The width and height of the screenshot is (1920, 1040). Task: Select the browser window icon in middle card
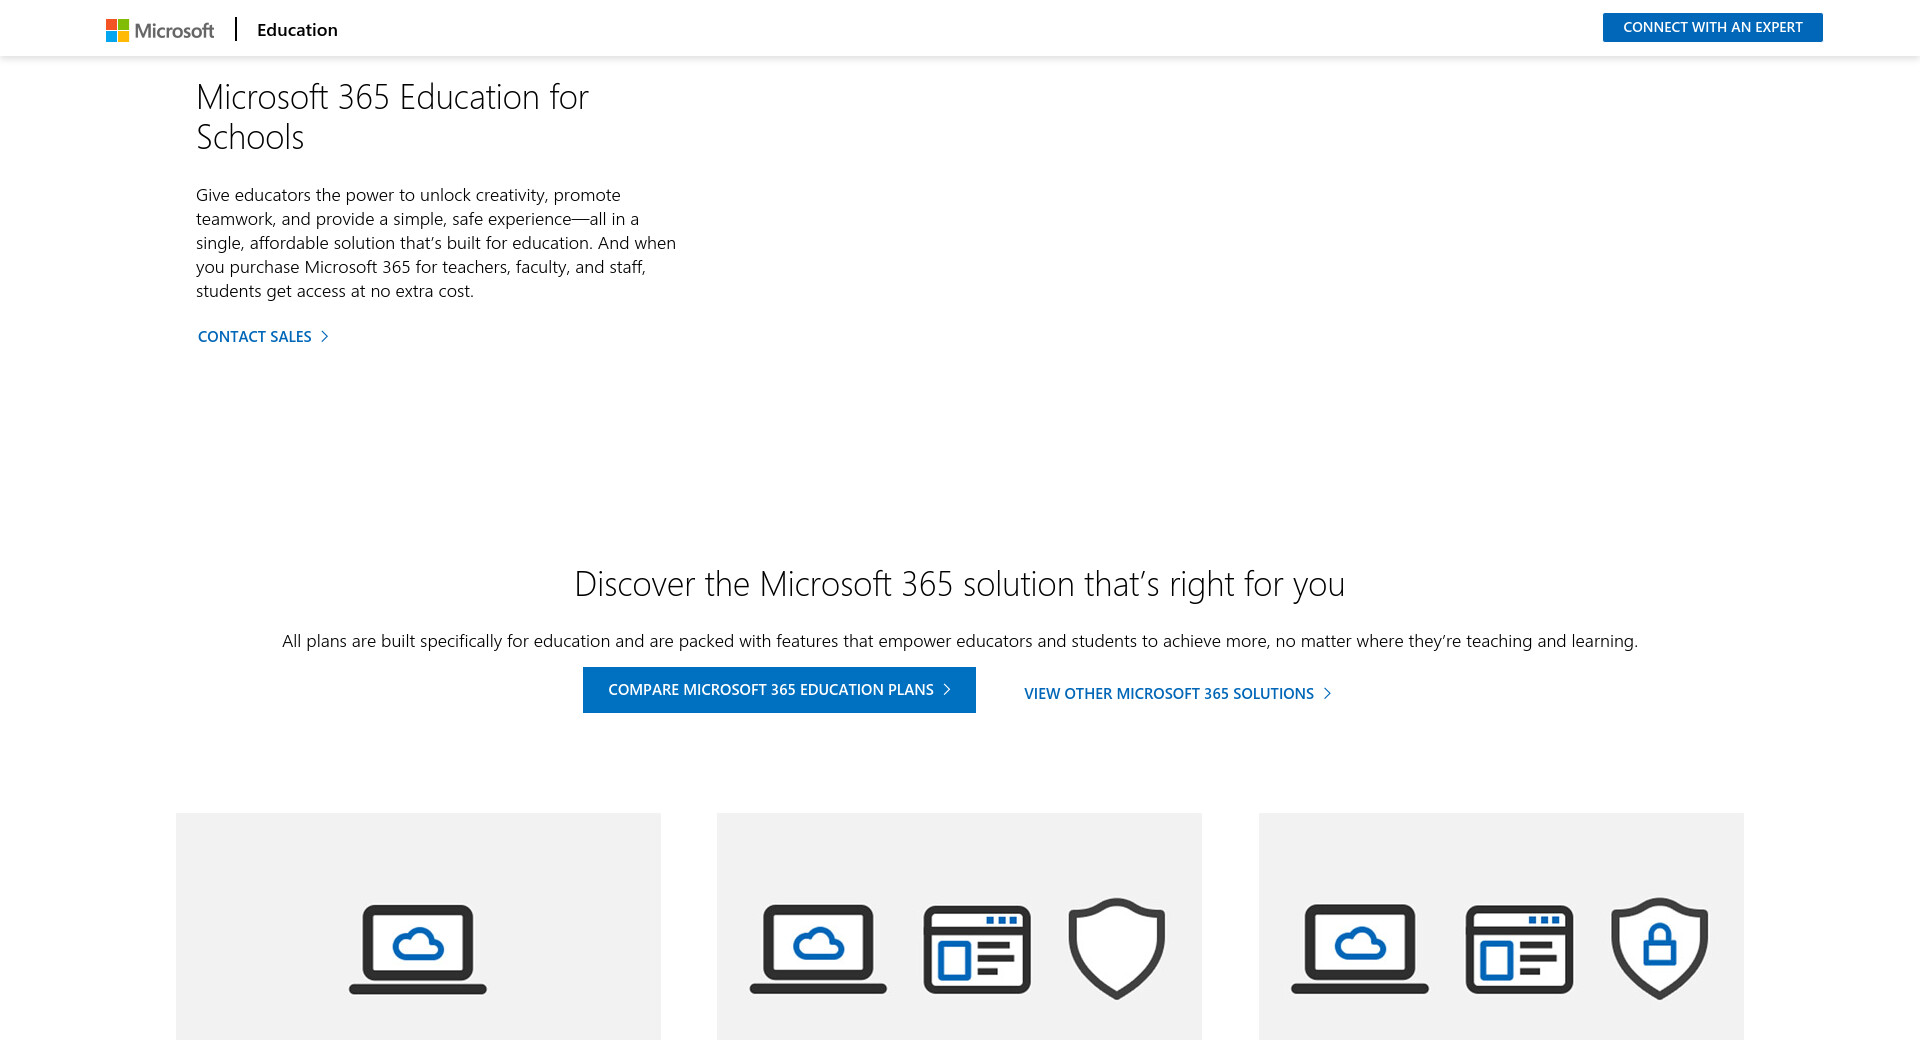click(x=977, y=949)
